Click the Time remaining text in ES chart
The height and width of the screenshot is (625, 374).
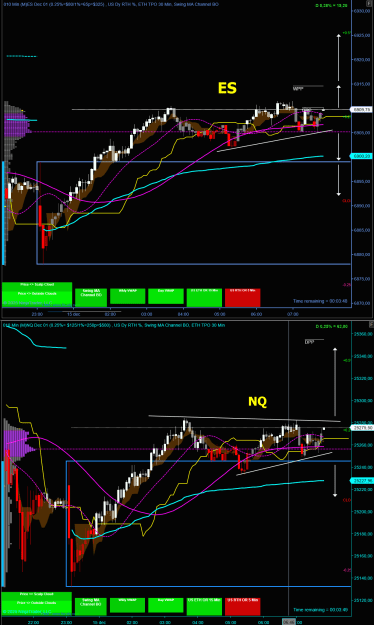[320, 301]
